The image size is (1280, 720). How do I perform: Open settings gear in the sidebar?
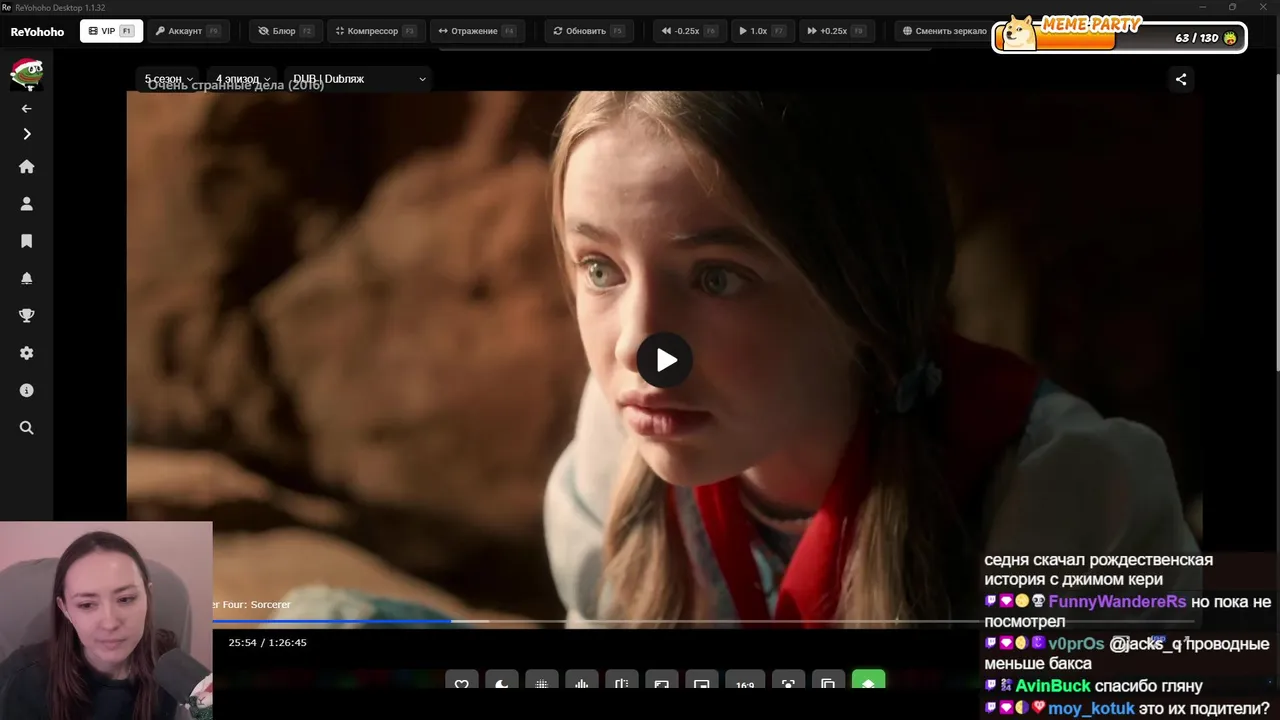(27, 353)
